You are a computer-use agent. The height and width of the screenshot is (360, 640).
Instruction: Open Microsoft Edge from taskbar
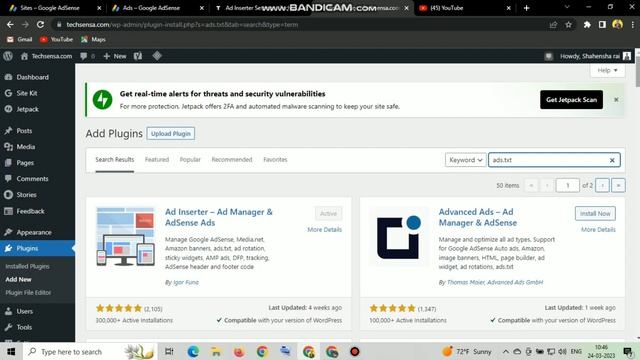pyautogui.click(x=193, y=351)
